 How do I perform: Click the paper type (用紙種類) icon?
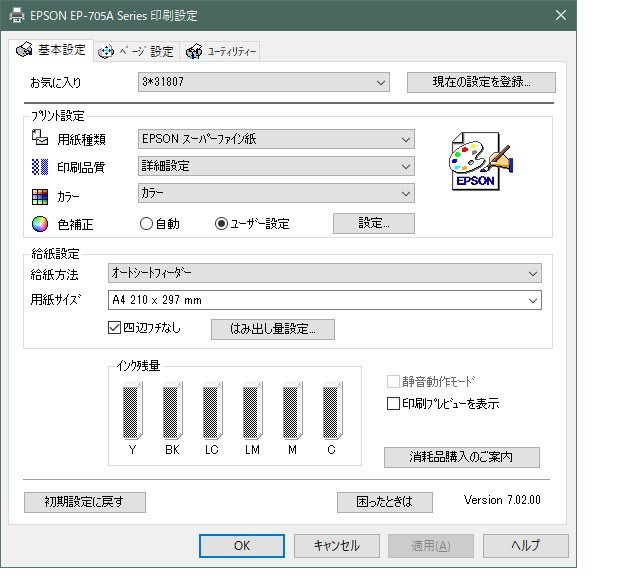(40, 140)
